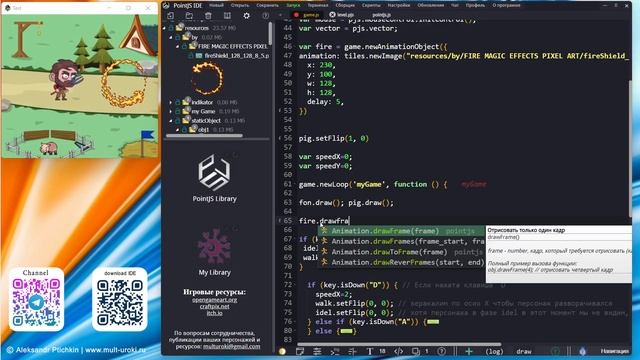This screenshot has width=640, height=360.
Task: Click the file tree vertical scrollbar
Action: point(270,34)
